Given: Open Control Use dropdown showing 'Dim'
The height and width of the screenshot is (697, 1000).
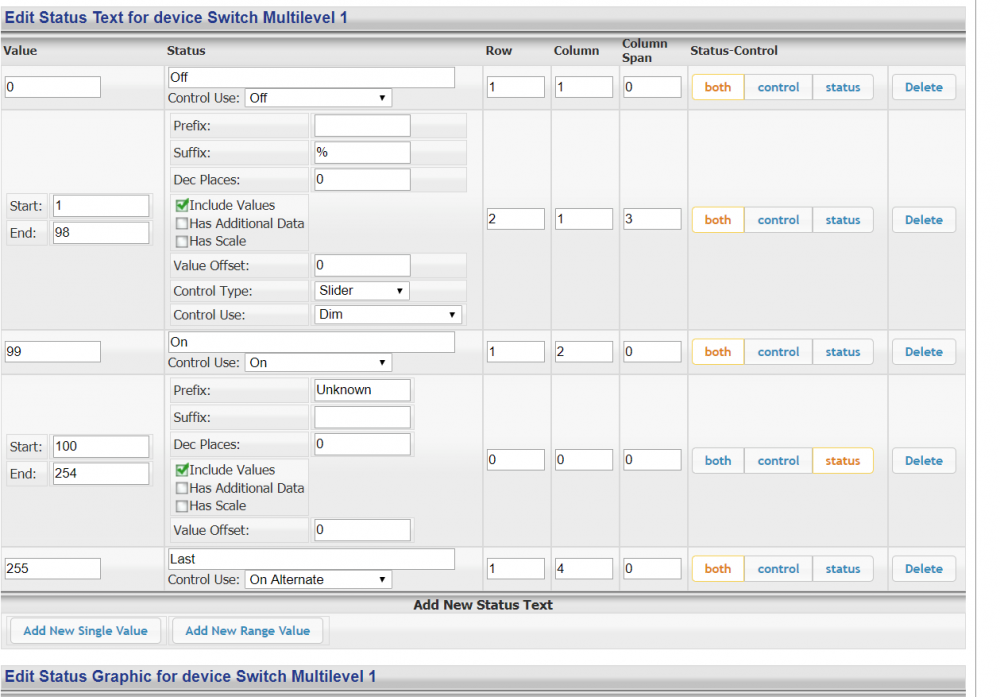Looking at the screenshot, I should pos(388,315).
